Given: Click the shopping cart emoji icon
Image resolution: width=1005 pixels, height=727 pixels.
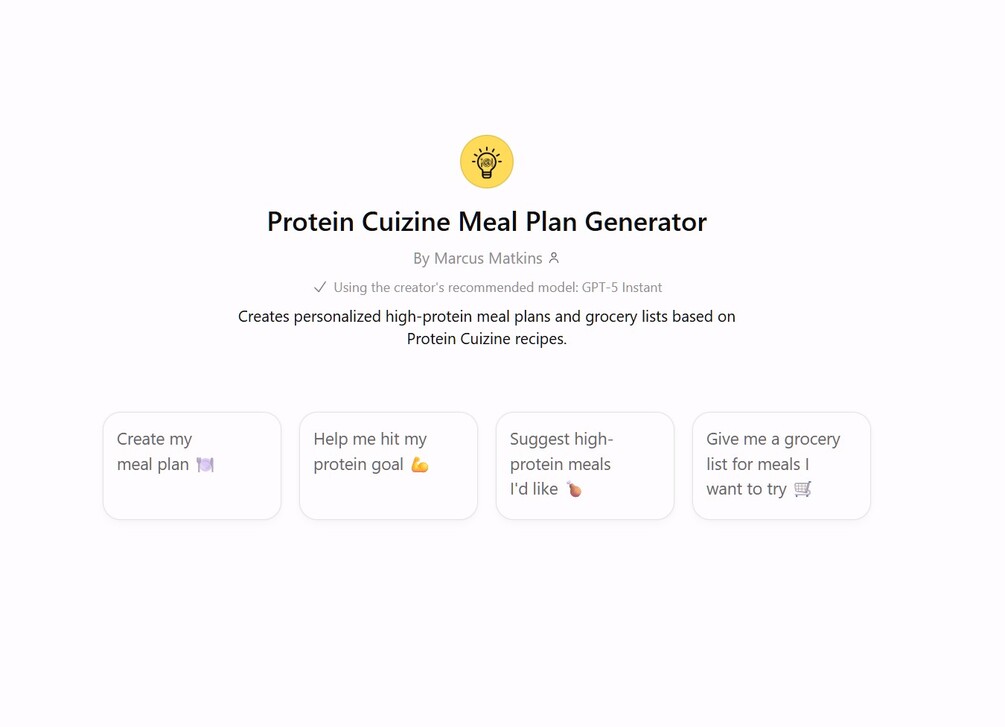Looking at the screenshot, I should tap(802, 489).
